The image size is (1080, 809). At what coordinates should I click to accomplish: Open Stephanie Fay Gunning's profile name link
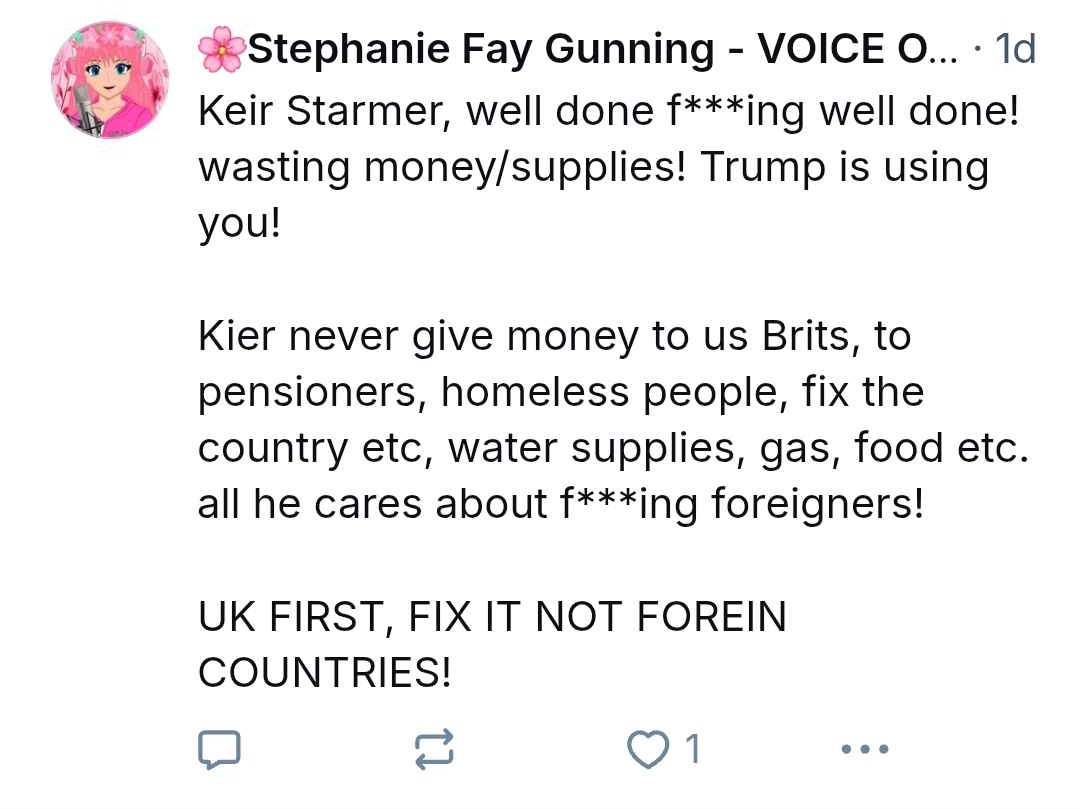point(482,48)
